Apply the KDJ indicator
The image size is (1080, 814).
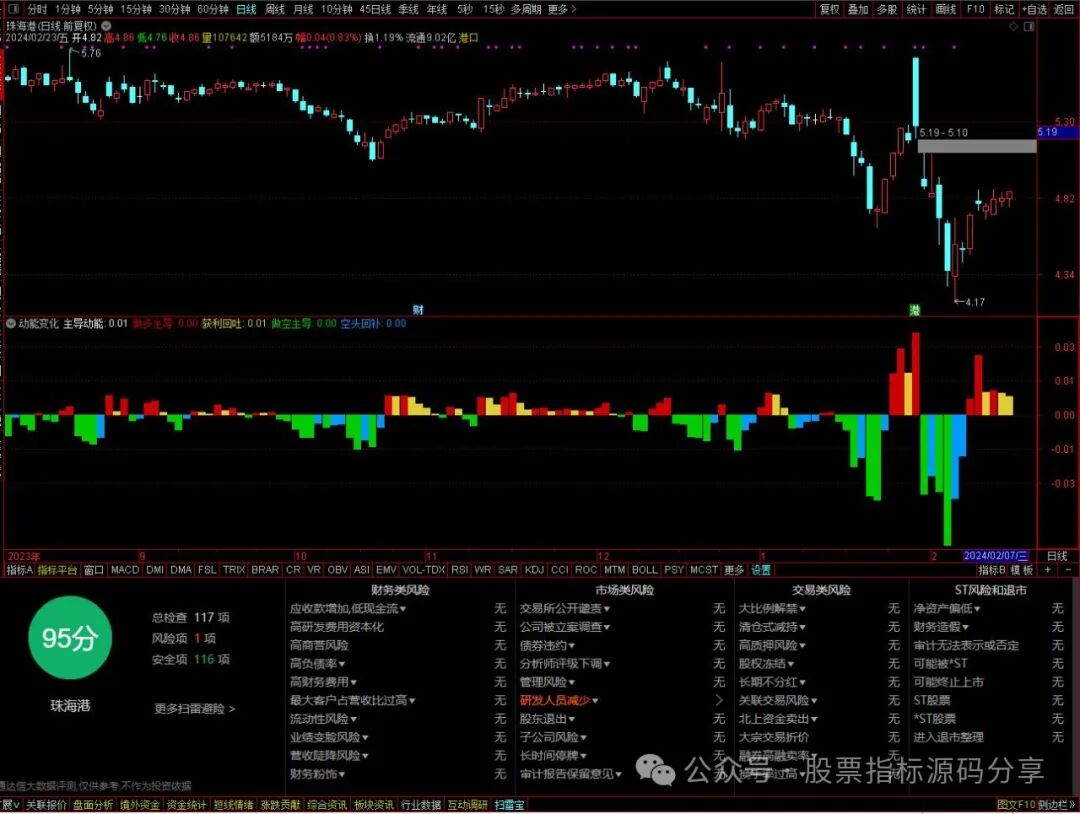point(534,570)
